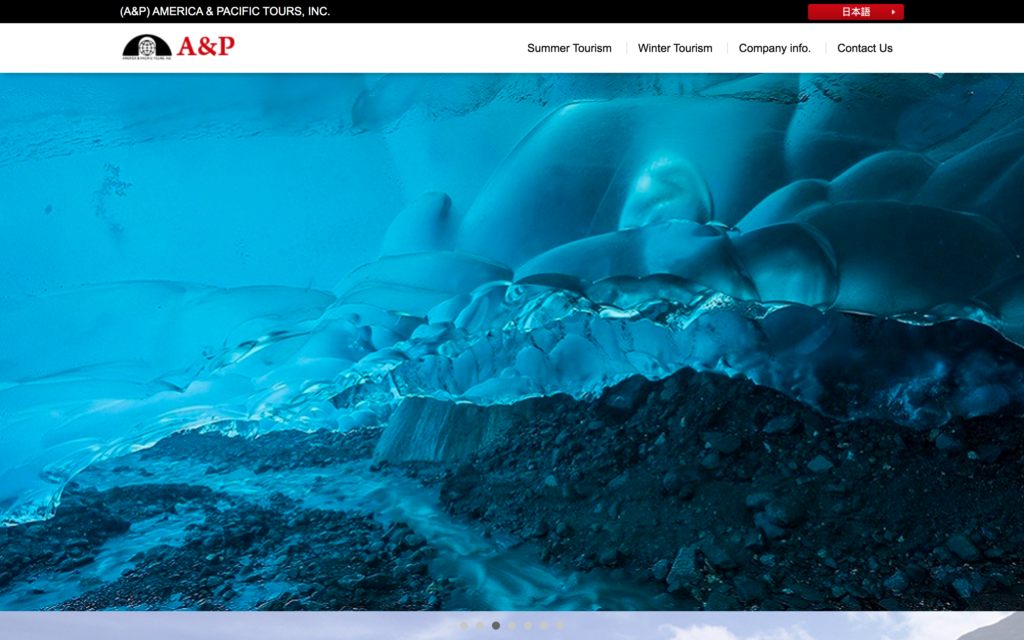The width and height of the screenshot is (1024, 640).
Task: Click the red A&P logo text
Action: tap(206, 46)
